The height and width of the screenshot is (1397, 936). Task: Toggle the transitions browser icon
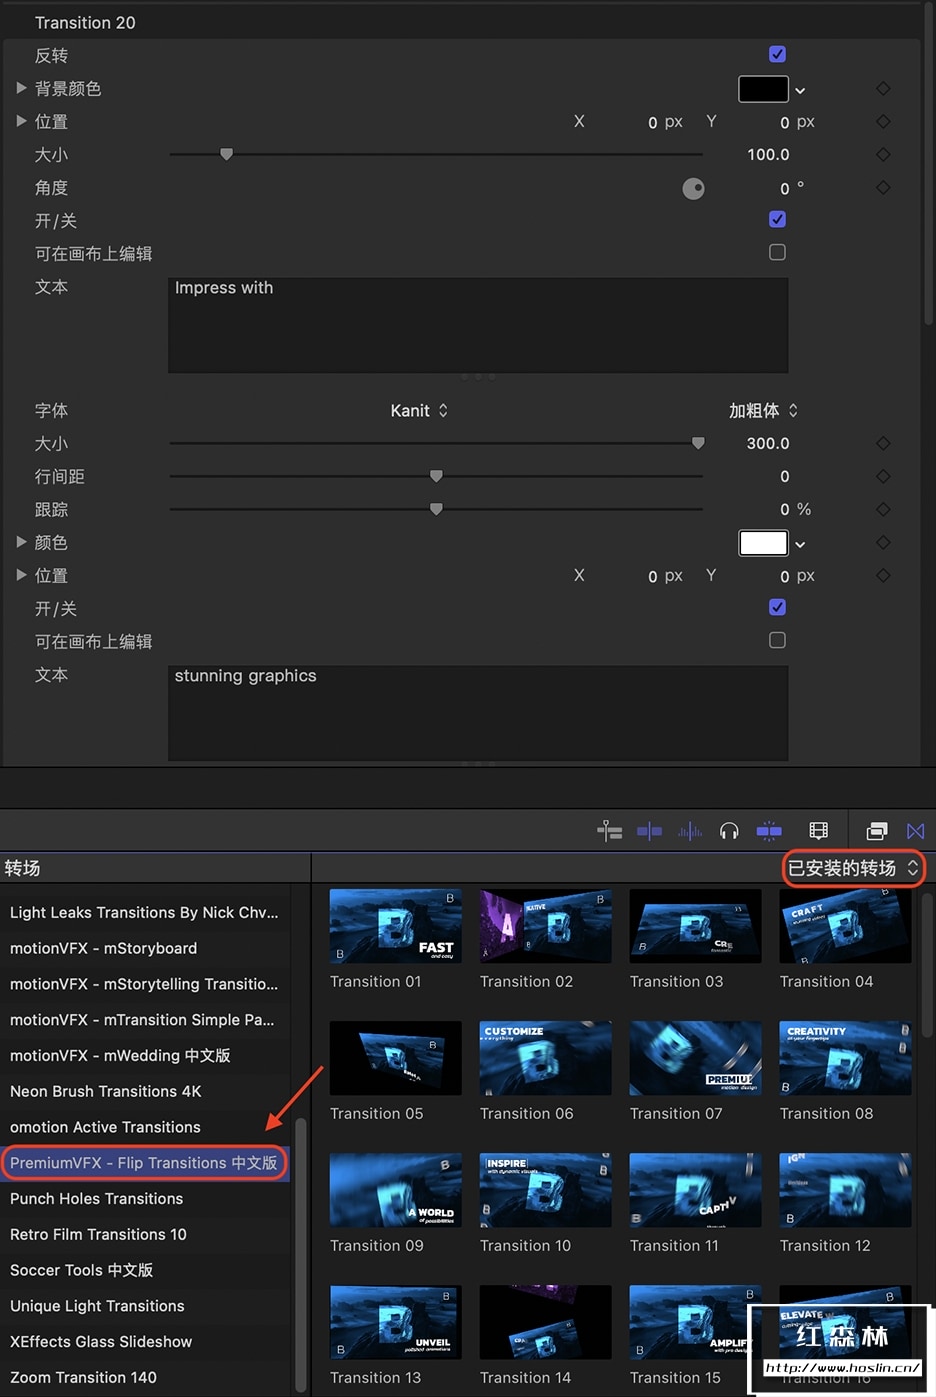[915, 831]
